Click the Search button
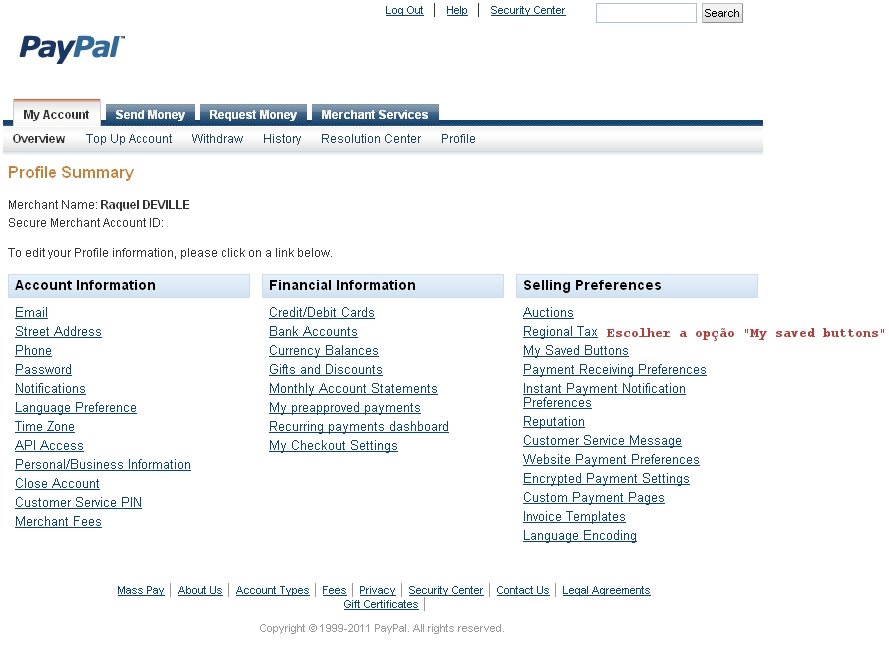This screenshot has width=889, height=645. (x=722, y=13)
